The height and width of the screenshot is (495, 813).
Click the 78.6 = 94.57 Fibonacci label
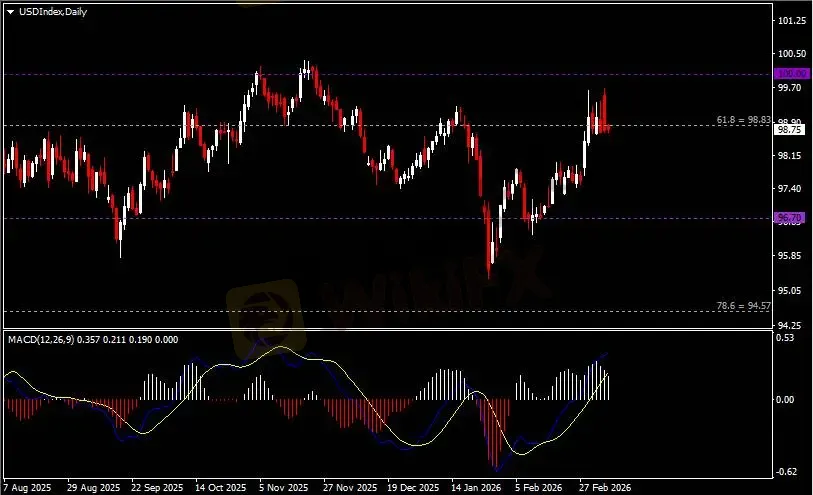pyautogui.click(x=744, y=305)
